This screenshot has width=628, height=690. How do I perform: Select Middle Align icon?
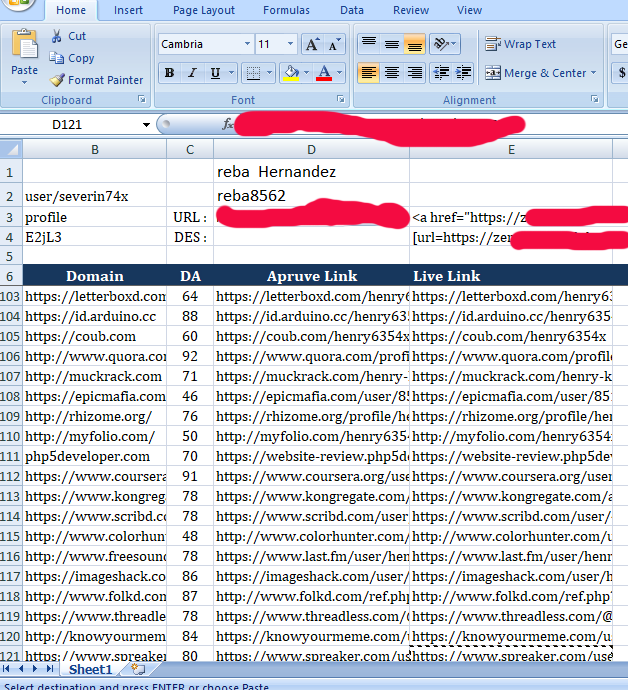[392, 44]
